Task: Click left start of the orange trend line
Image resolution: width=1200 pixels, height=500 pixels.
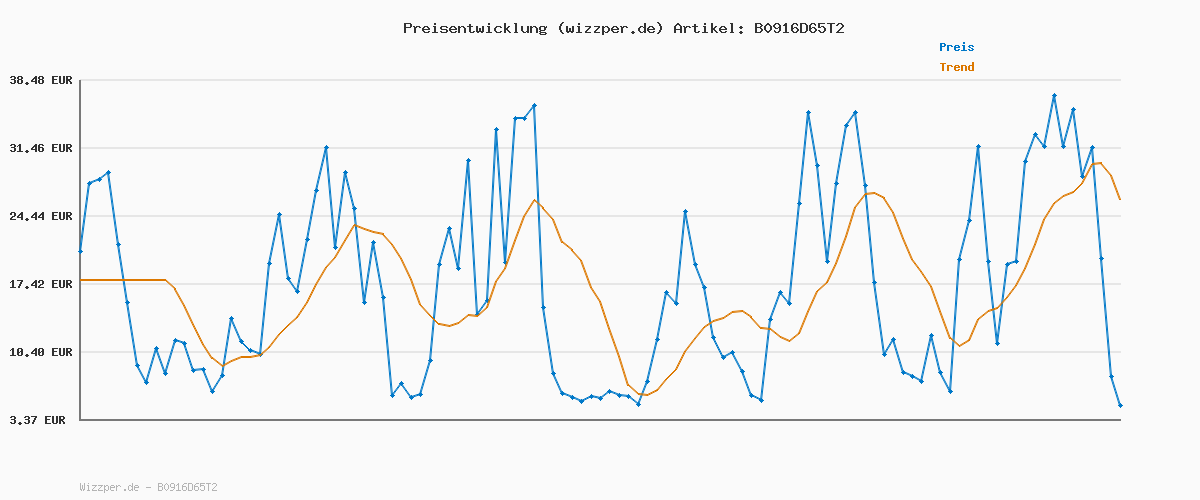Action: [82, 280]
